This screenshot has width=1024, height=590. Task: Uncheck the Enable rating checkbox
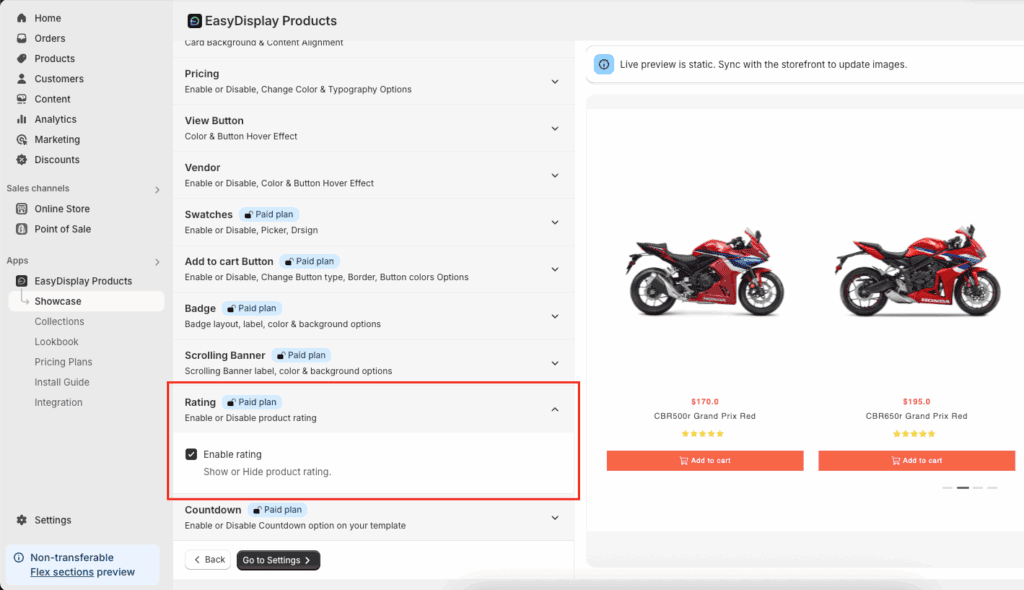[x=191, y=454]
